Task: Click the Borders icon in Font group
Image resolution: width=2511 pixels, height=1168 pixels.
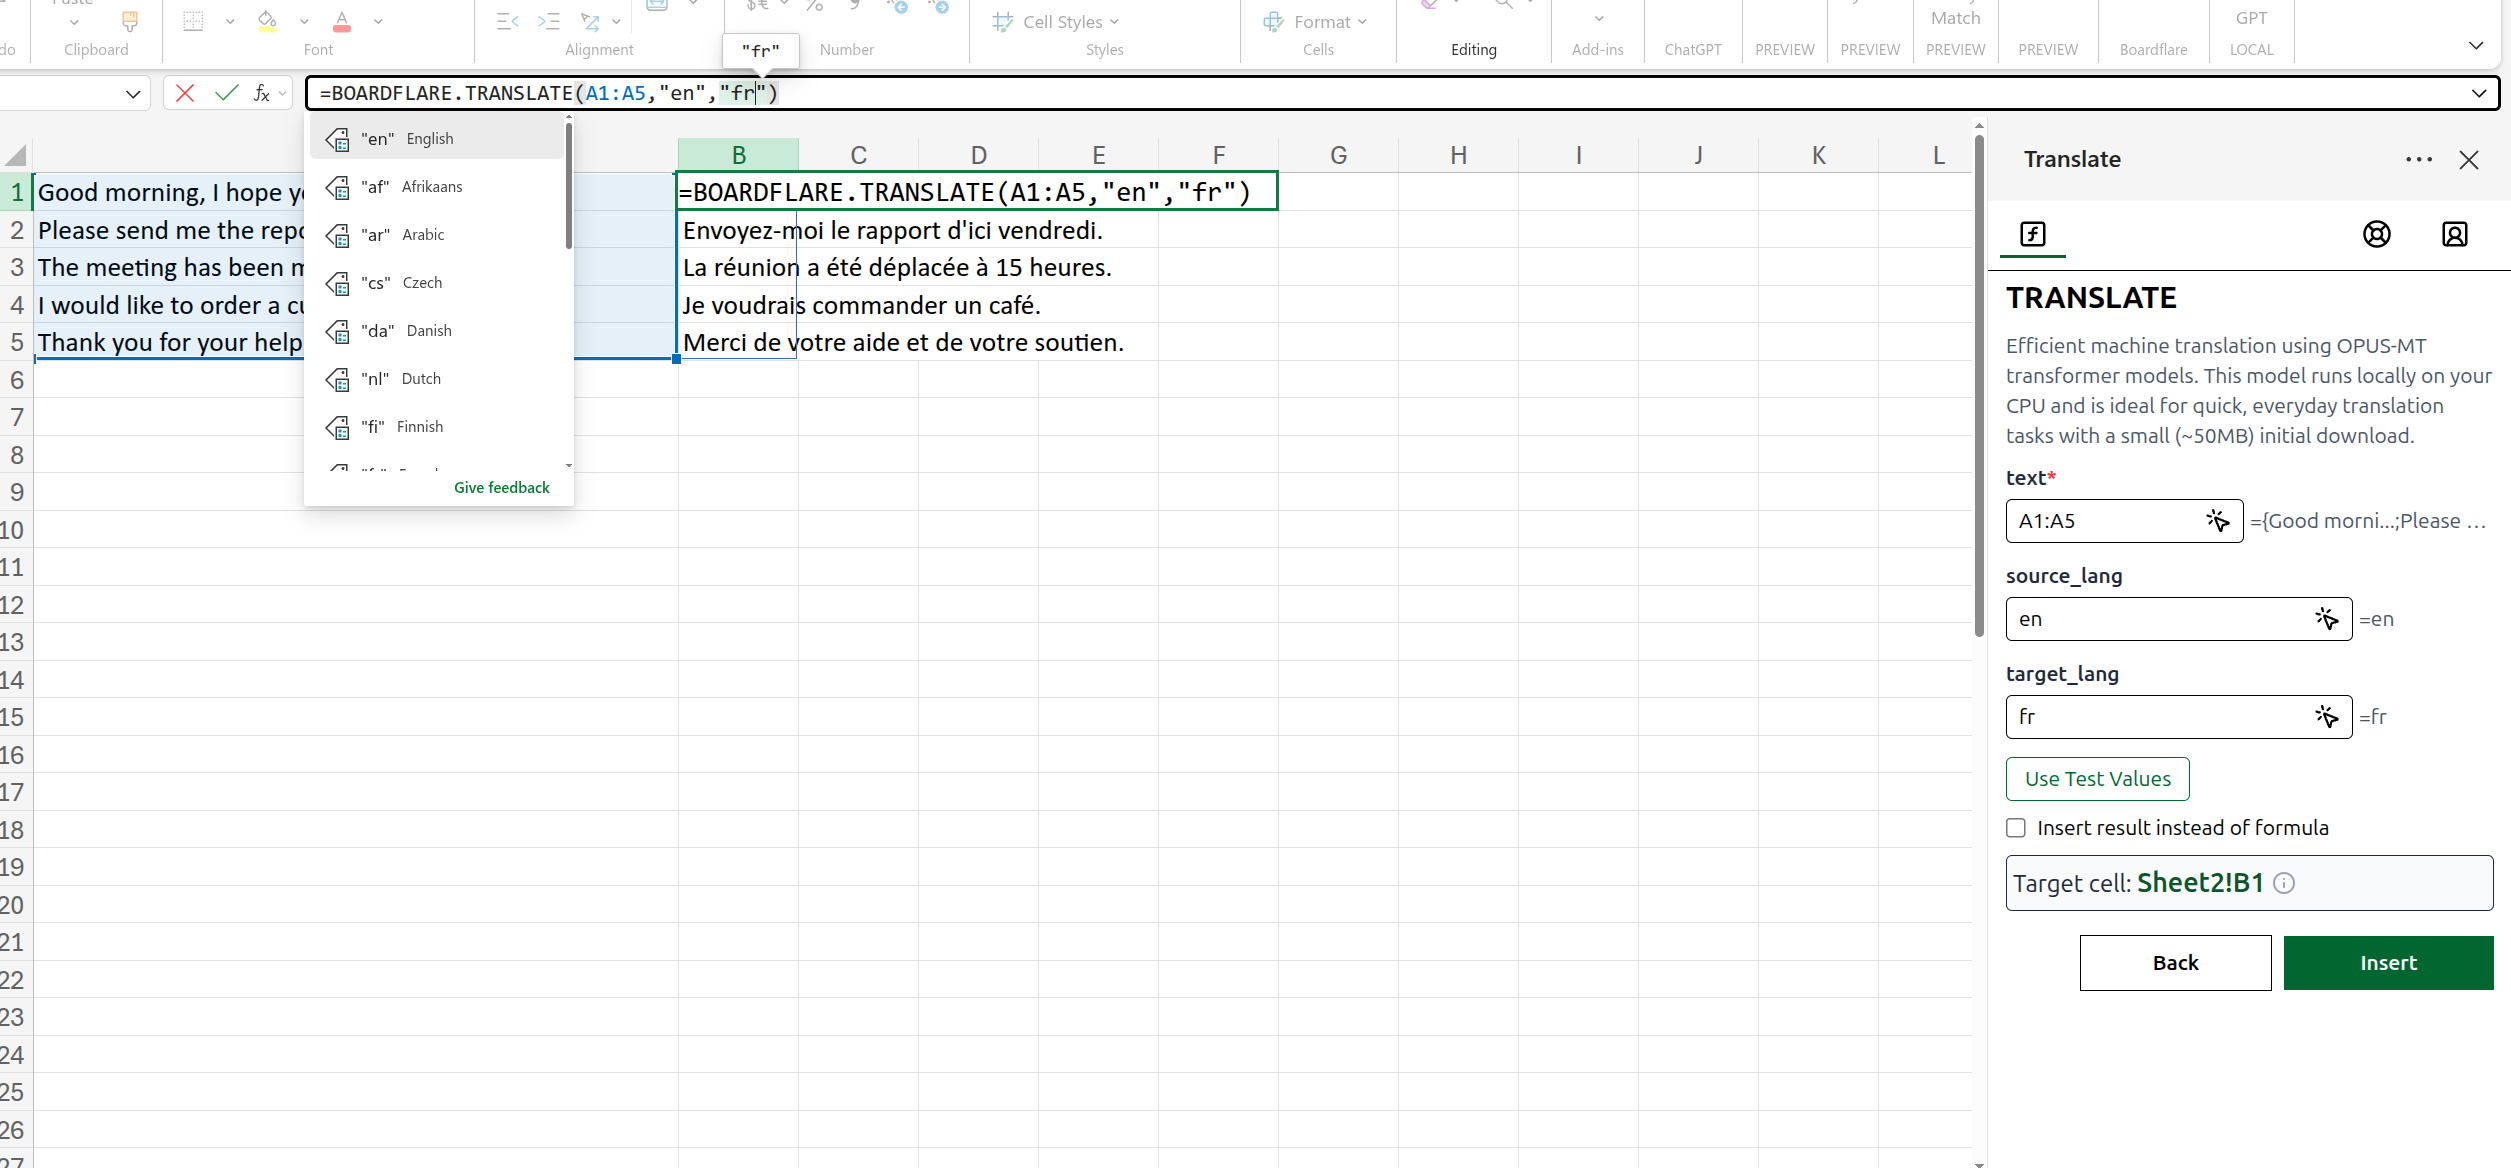Action: click(194, 20)
